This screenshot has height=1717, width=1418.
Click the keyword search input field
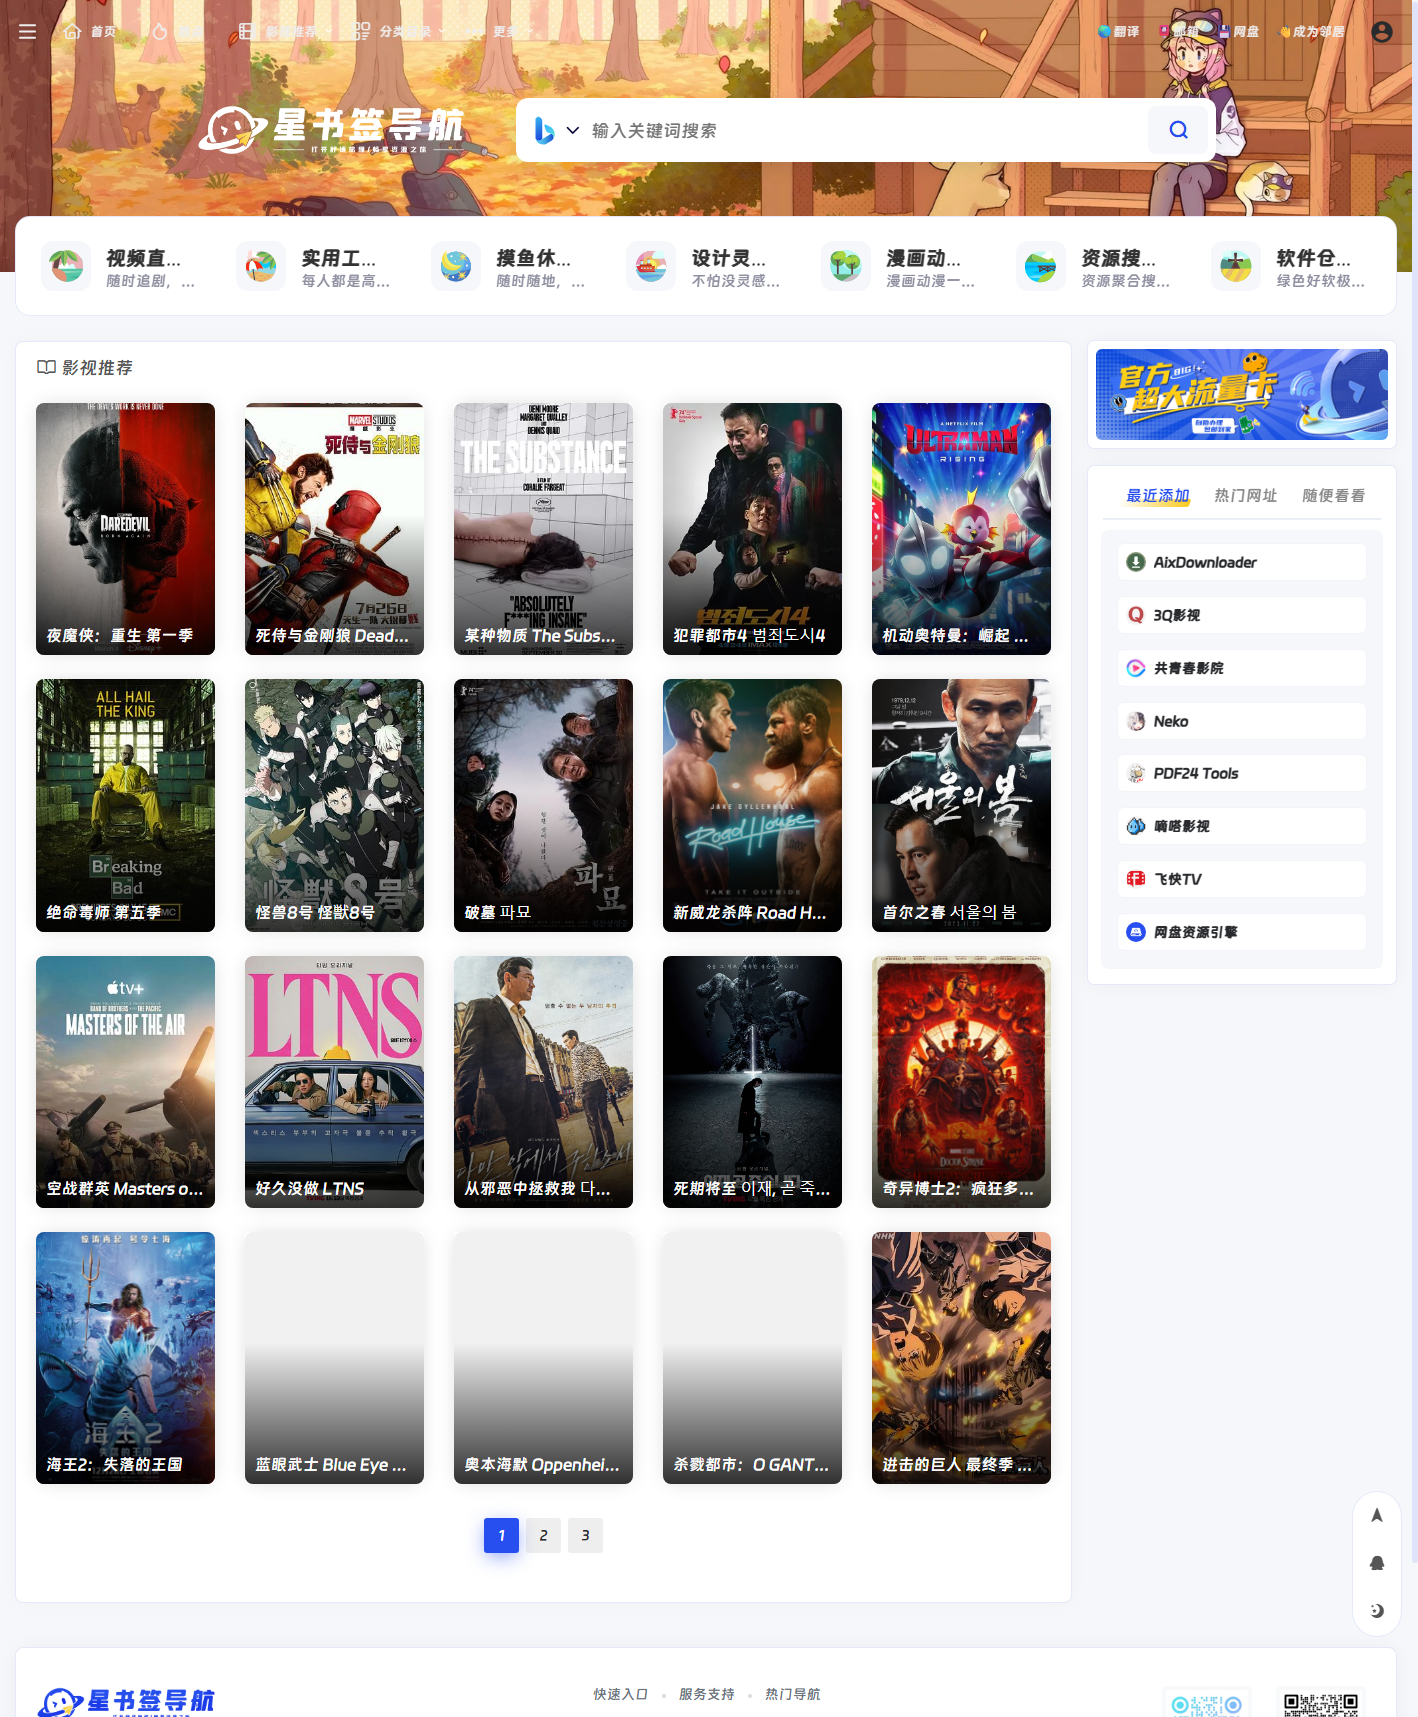[x=860, y=131]
